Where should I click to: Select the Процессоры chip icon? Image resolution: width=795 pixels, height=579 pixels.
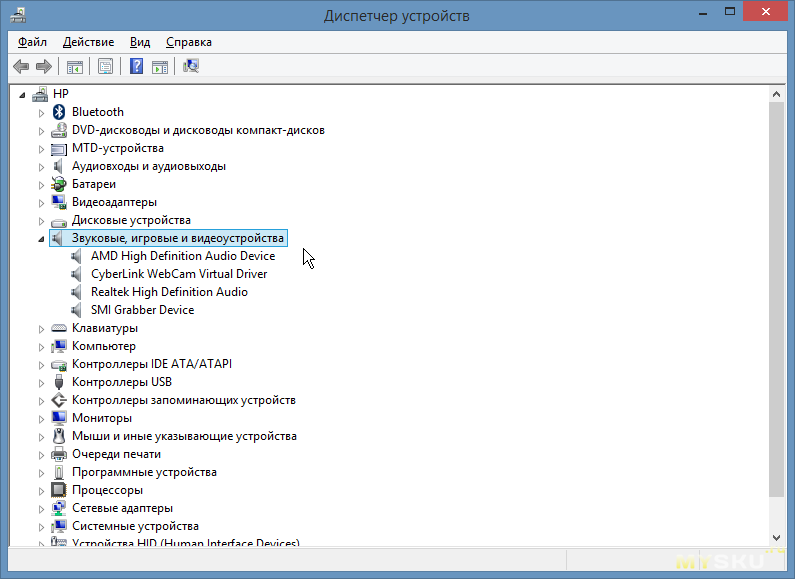point(59,490)
